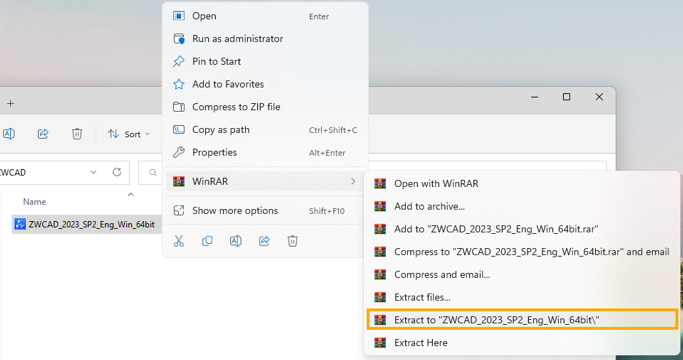Select Copy as path
Screen dimensions: 683x360
click(x=265, y=129)
